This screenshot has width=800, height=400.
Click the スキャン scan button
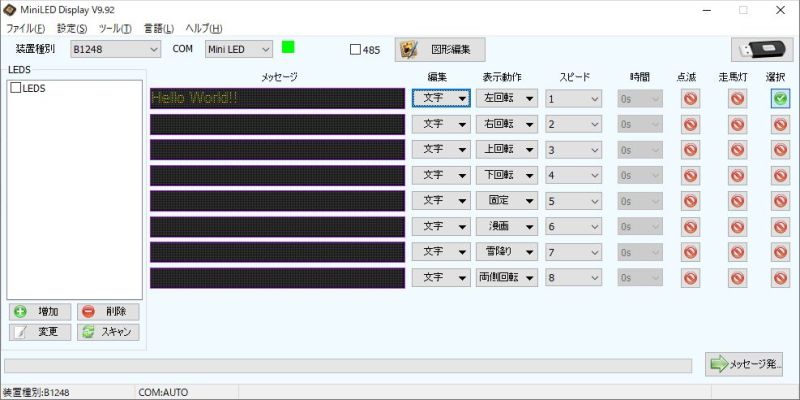coord(110,332)
